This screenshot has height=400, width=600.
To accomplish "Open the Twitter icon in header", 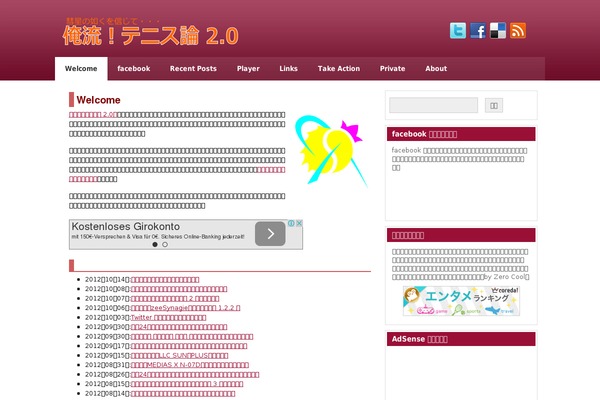I will click(x=458, y=31).
